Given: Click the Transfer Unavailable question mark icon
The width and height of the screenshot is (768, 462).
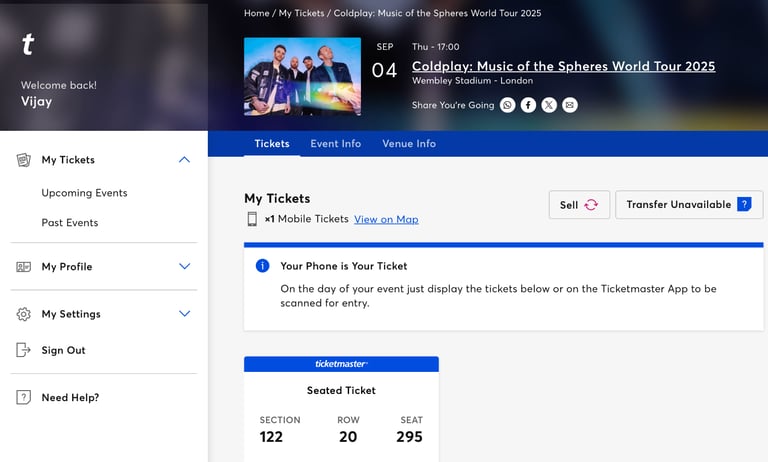Looking at the screenshot, I should pyautogui.click(x=744, y=204).
